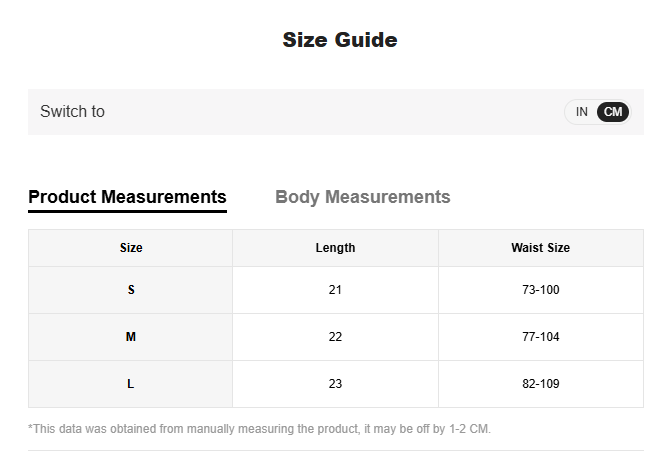The height and width of the screenshot is (457, 665).
Task: Select the size S row label
Action: click(131, 290)
